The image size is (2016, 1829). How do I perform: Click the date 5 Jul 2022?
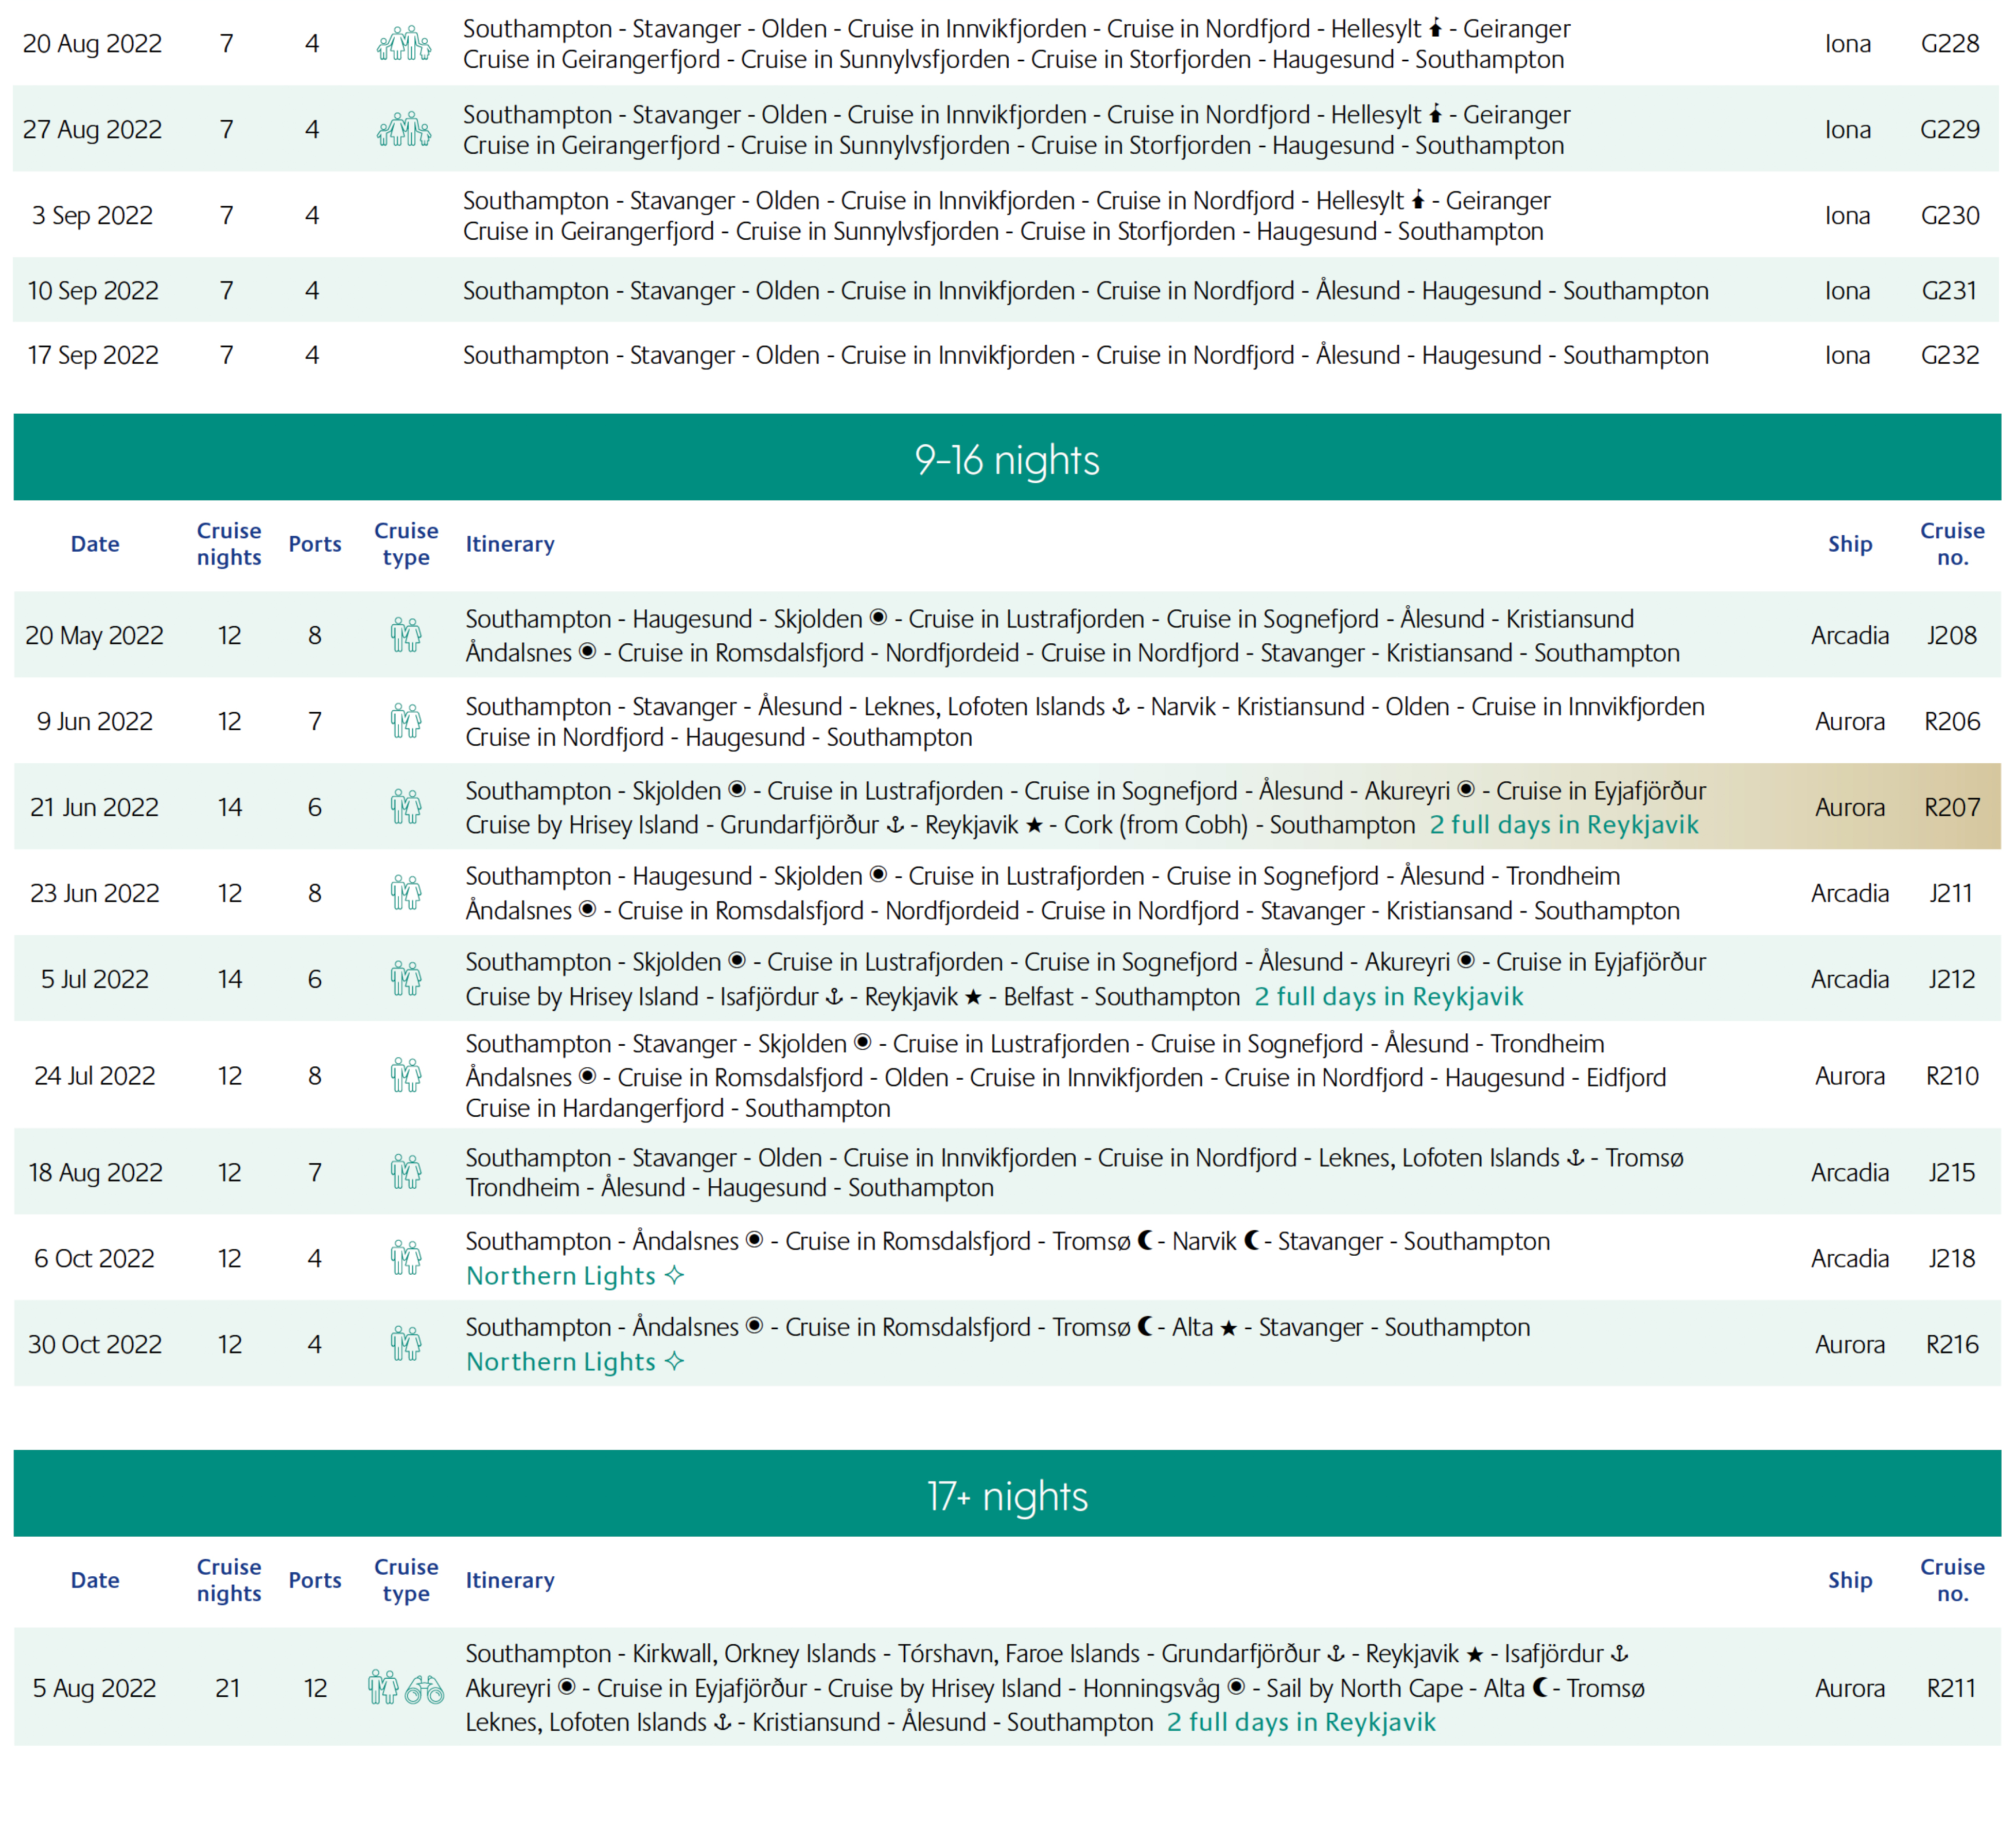[94, 979]
